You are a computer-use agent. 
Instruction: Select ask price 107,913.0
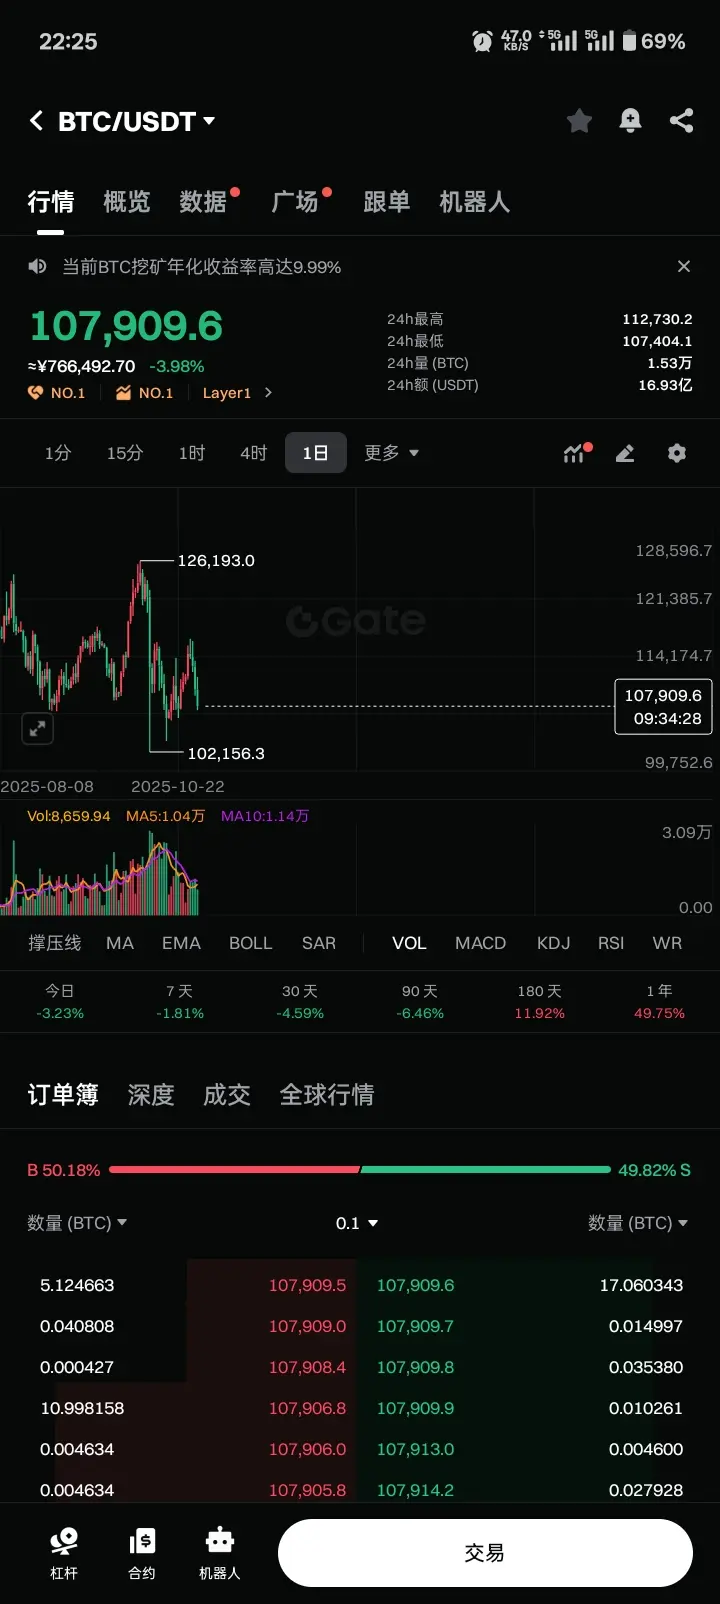(x=415, y=1449)
